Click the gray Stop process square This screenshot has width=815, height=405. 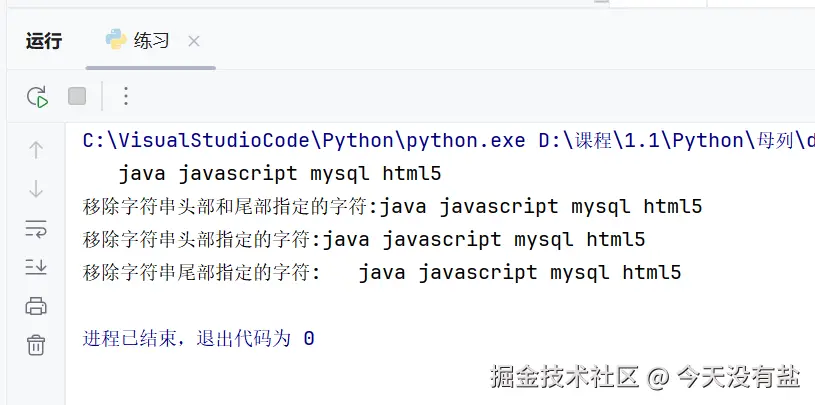coord(77,97)
